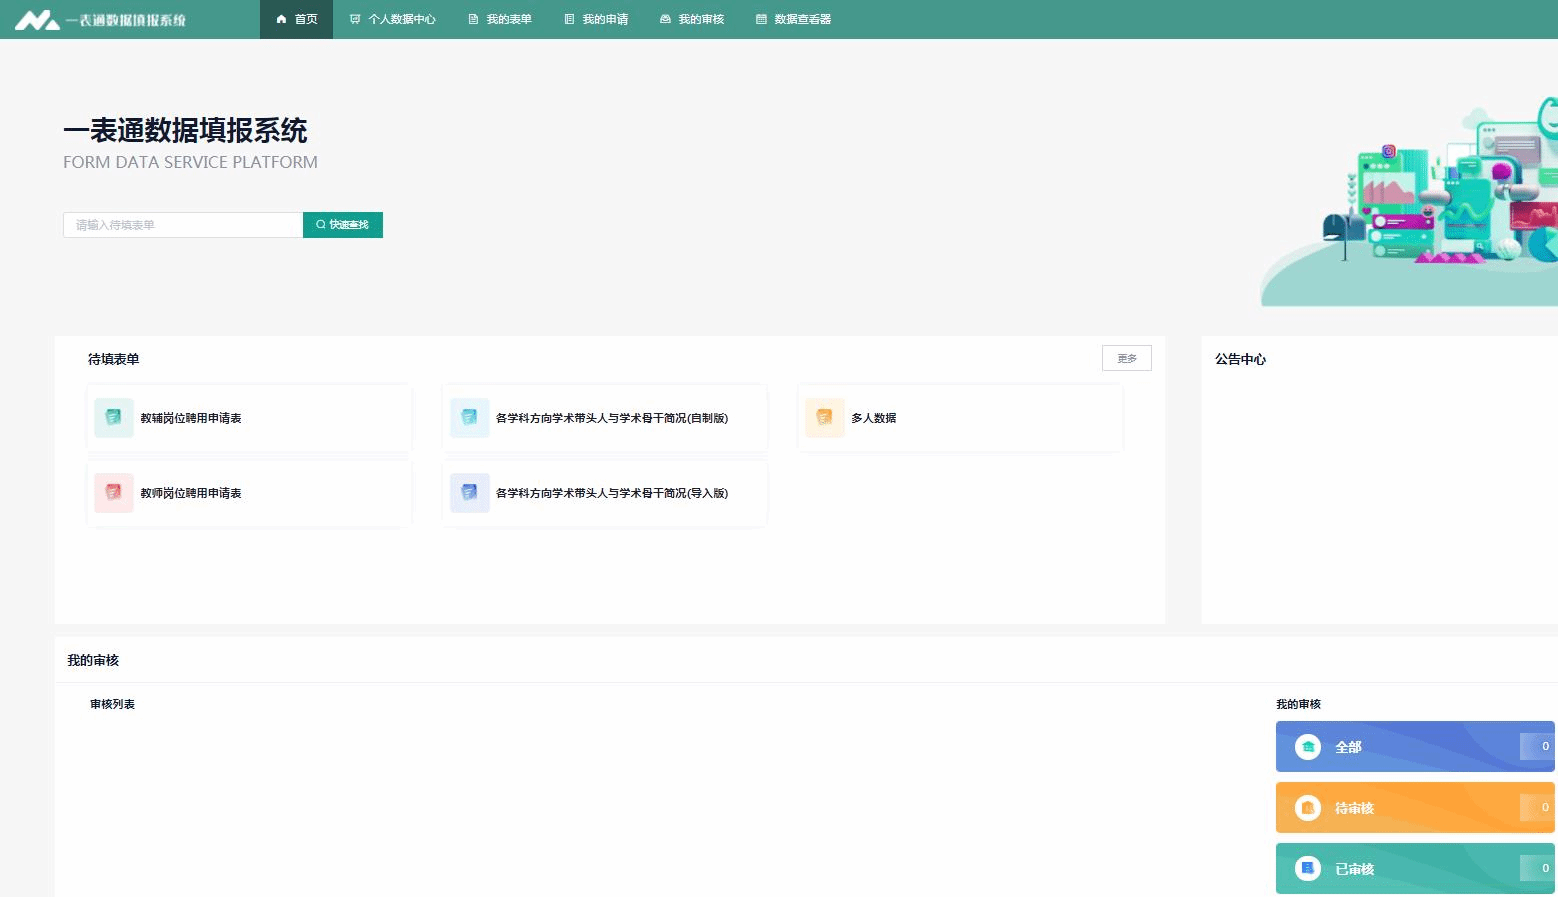Open 我的审核 in the top navigation
The width and height of the screenshot is (1558, 897).
tap(692, 19)
